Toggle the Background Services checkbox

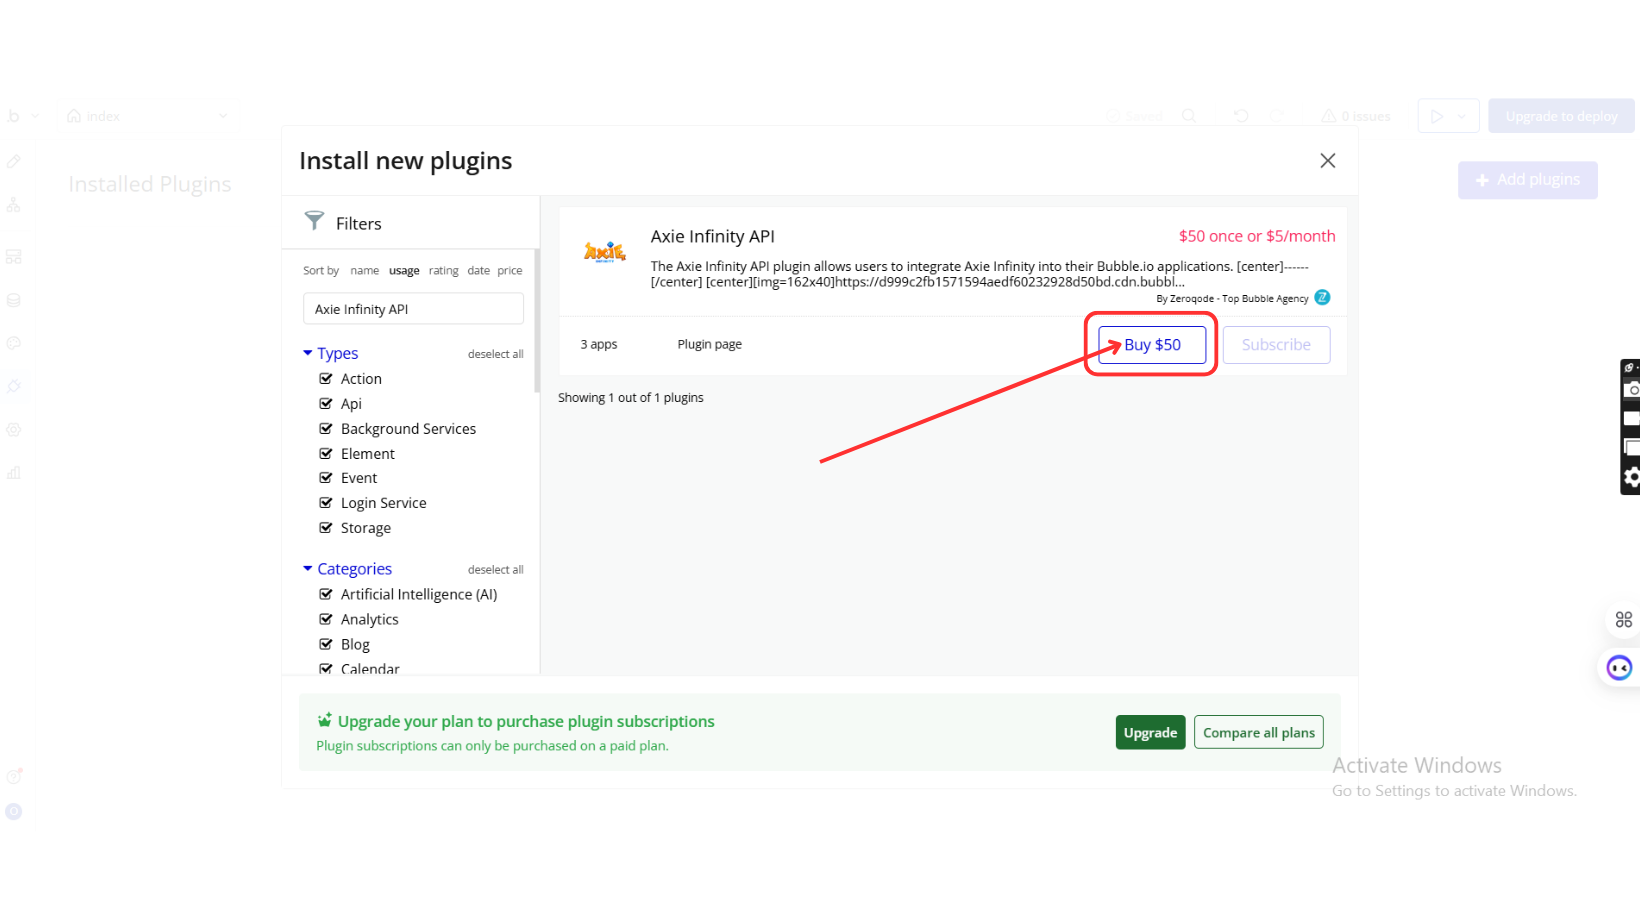pyautogui.click(x=326, y=429)
